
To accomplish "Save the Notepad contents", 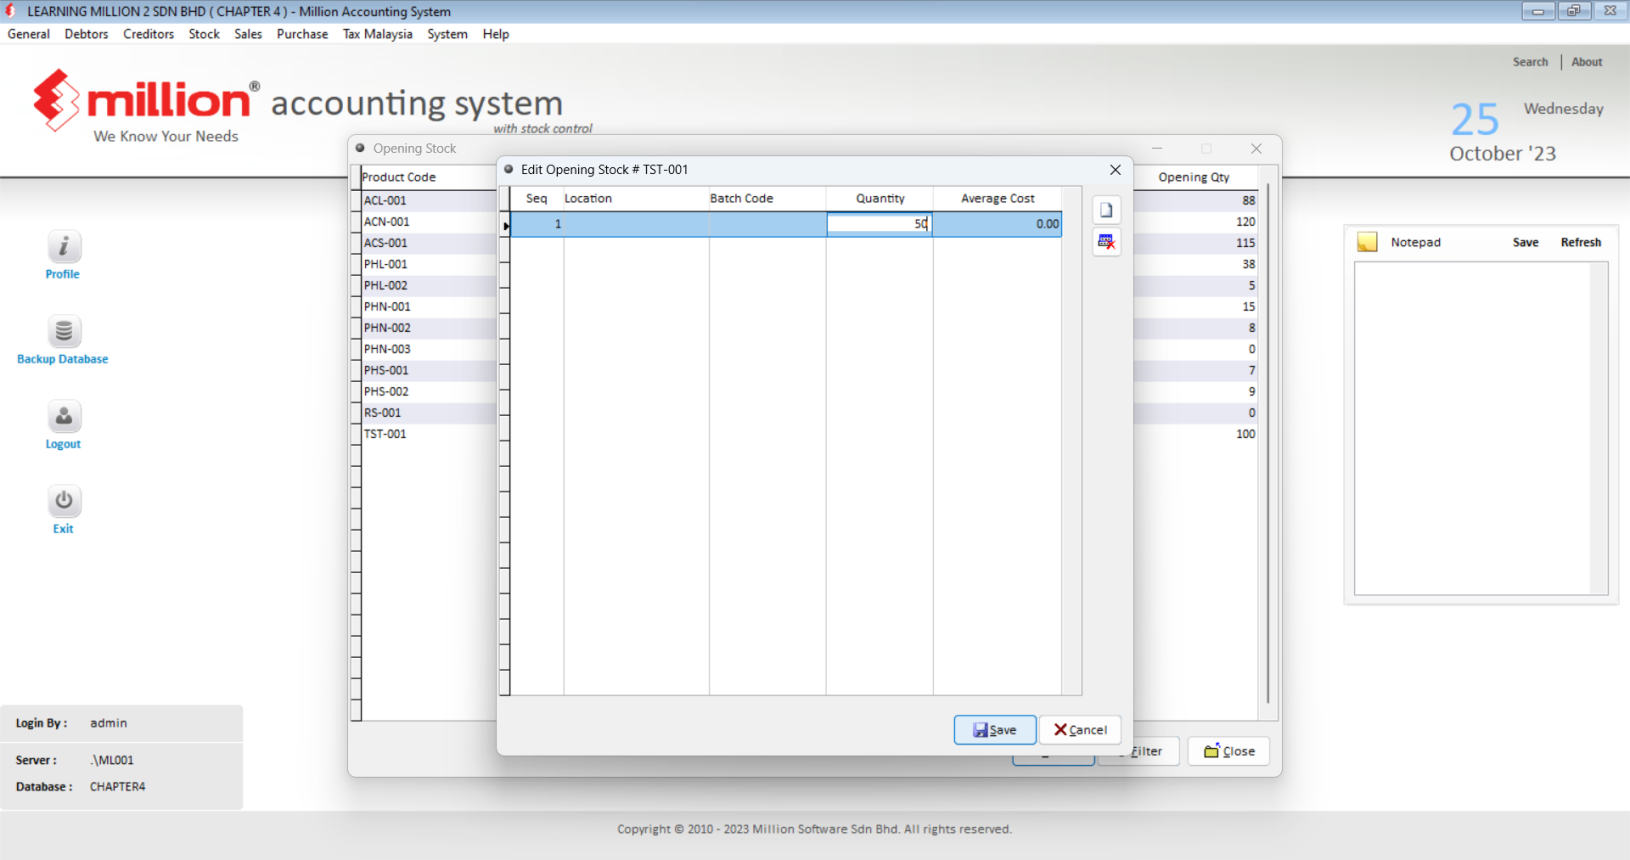I will [1525, 242].
